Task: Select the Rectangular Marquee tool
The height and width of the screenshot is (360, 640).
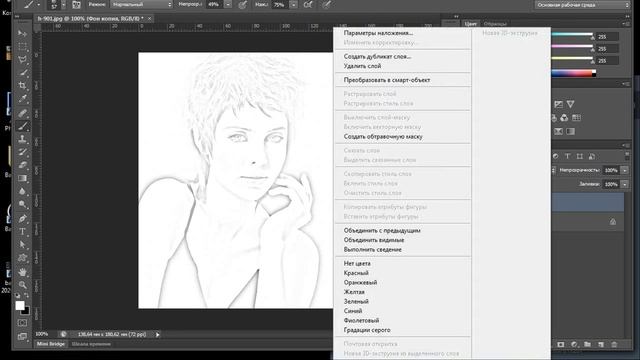Action: 22,46
